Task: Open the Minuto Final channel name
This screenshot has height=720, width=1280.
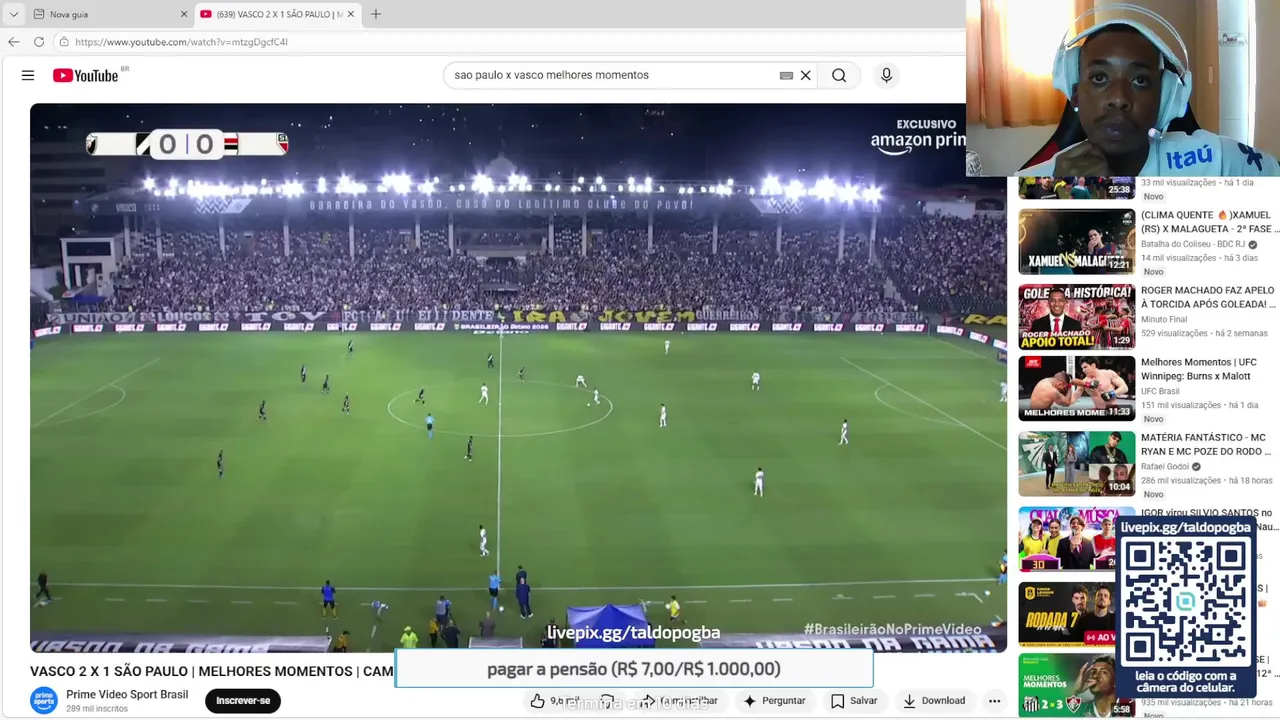Action: (x=1164, y=320)
